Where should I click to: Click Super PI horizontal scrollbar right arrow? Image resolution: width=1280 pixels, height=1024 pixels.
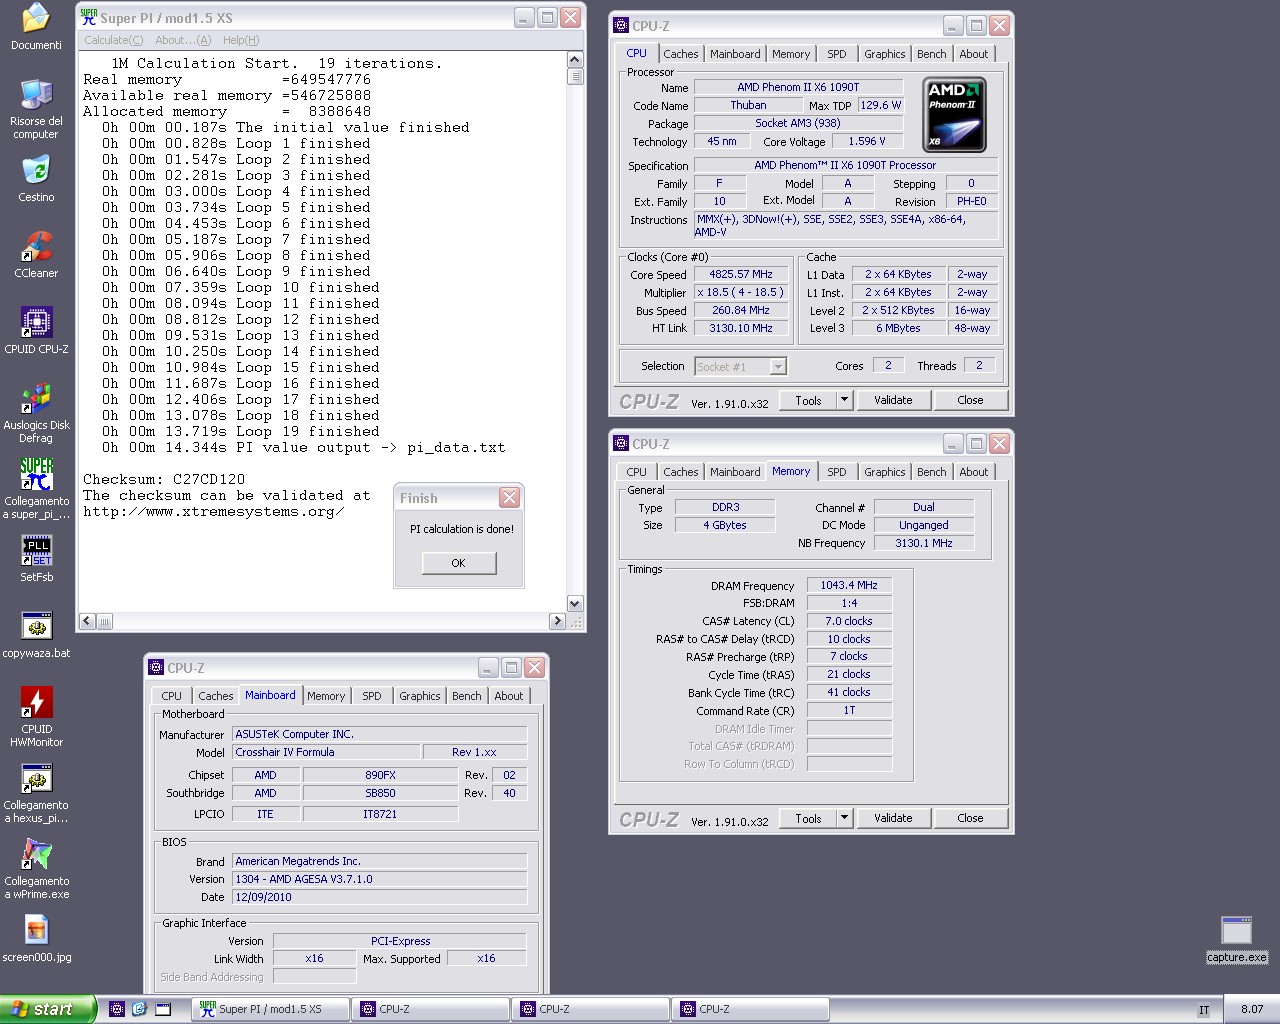[x=557, y=621]
